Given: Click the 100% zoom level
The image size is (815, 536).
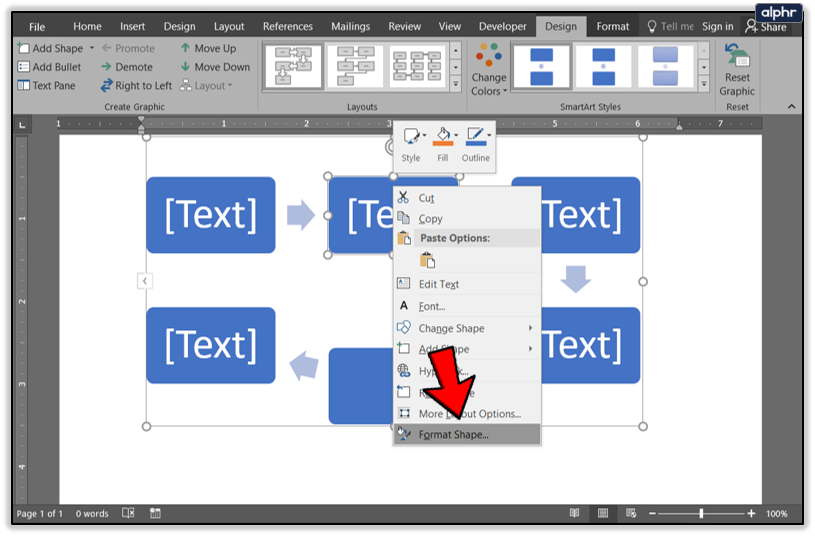Looking at the screenshot, I should click(777, 514).
